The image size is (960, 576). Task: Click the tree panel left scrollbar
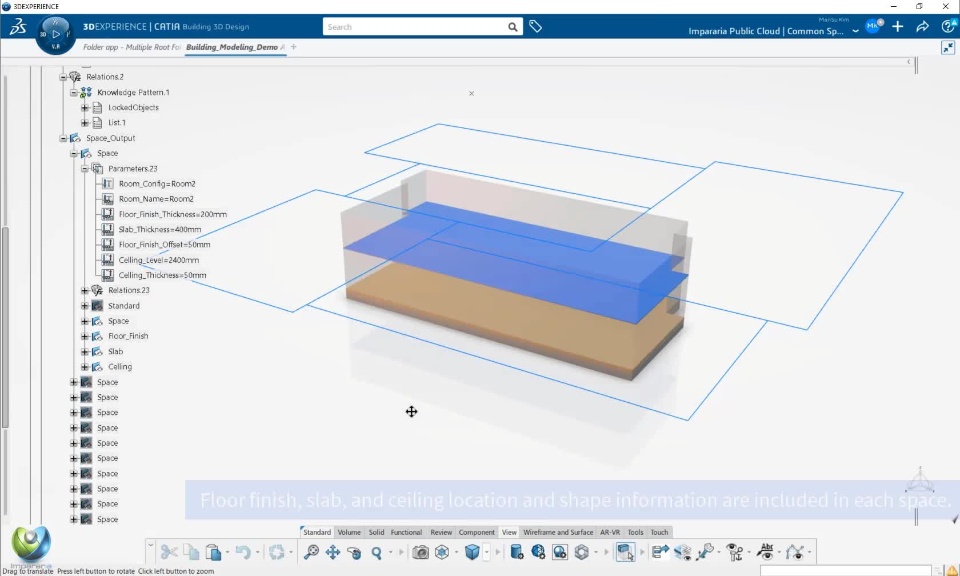point(6,327)
